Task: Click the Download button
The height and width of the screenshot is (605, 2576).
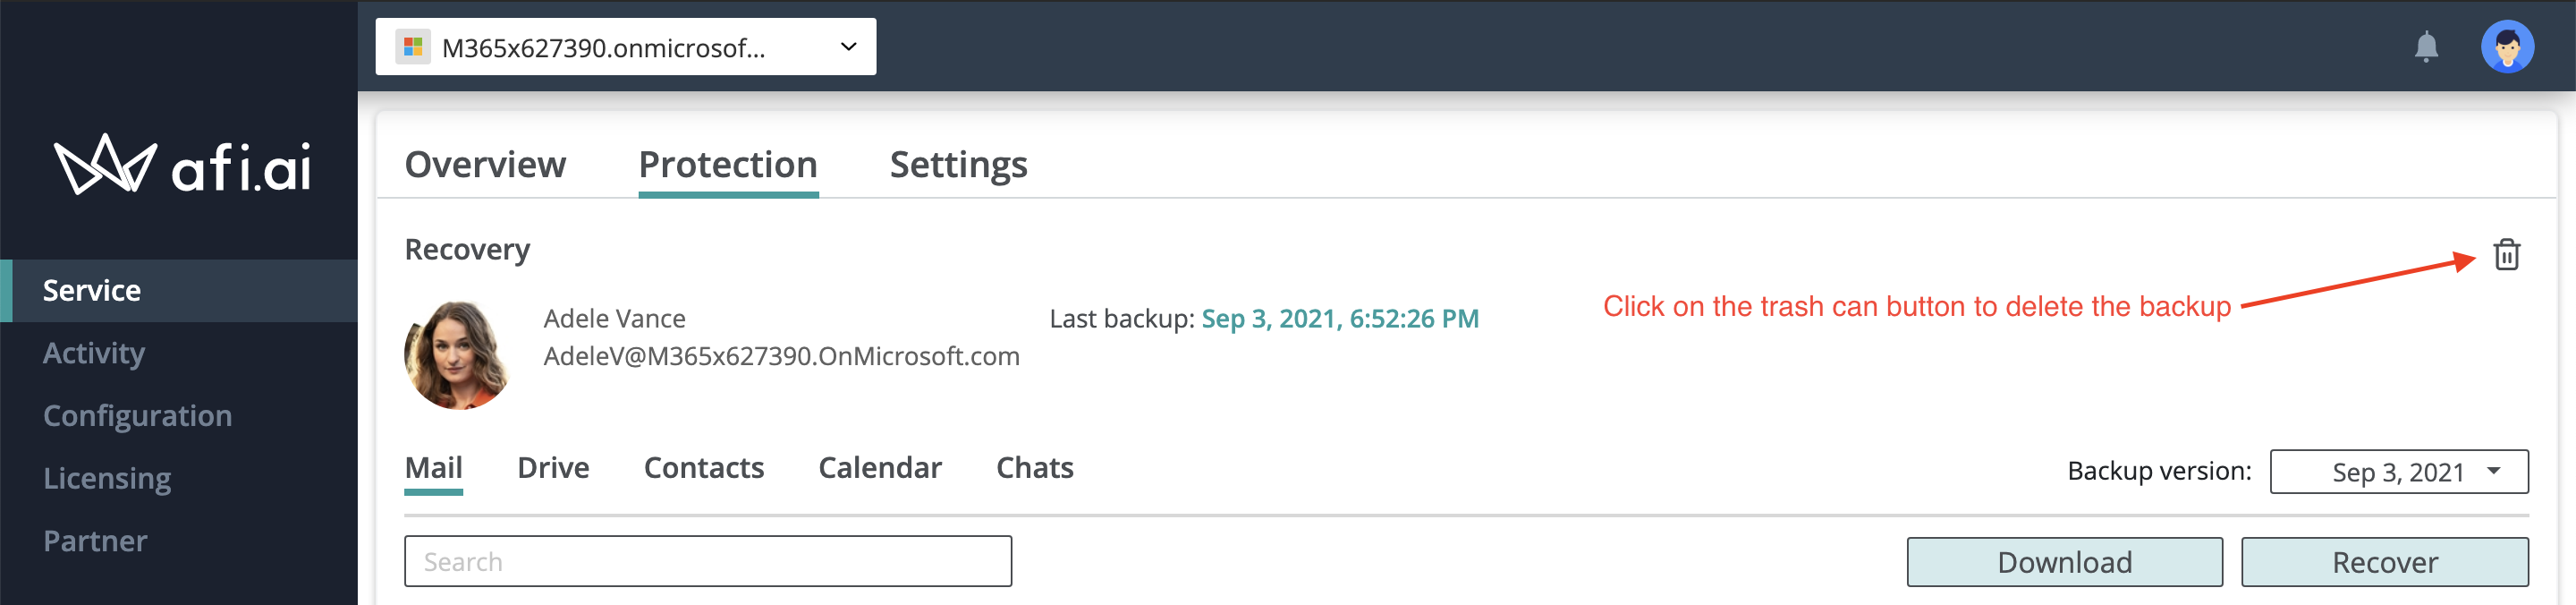Action: 2064,562
